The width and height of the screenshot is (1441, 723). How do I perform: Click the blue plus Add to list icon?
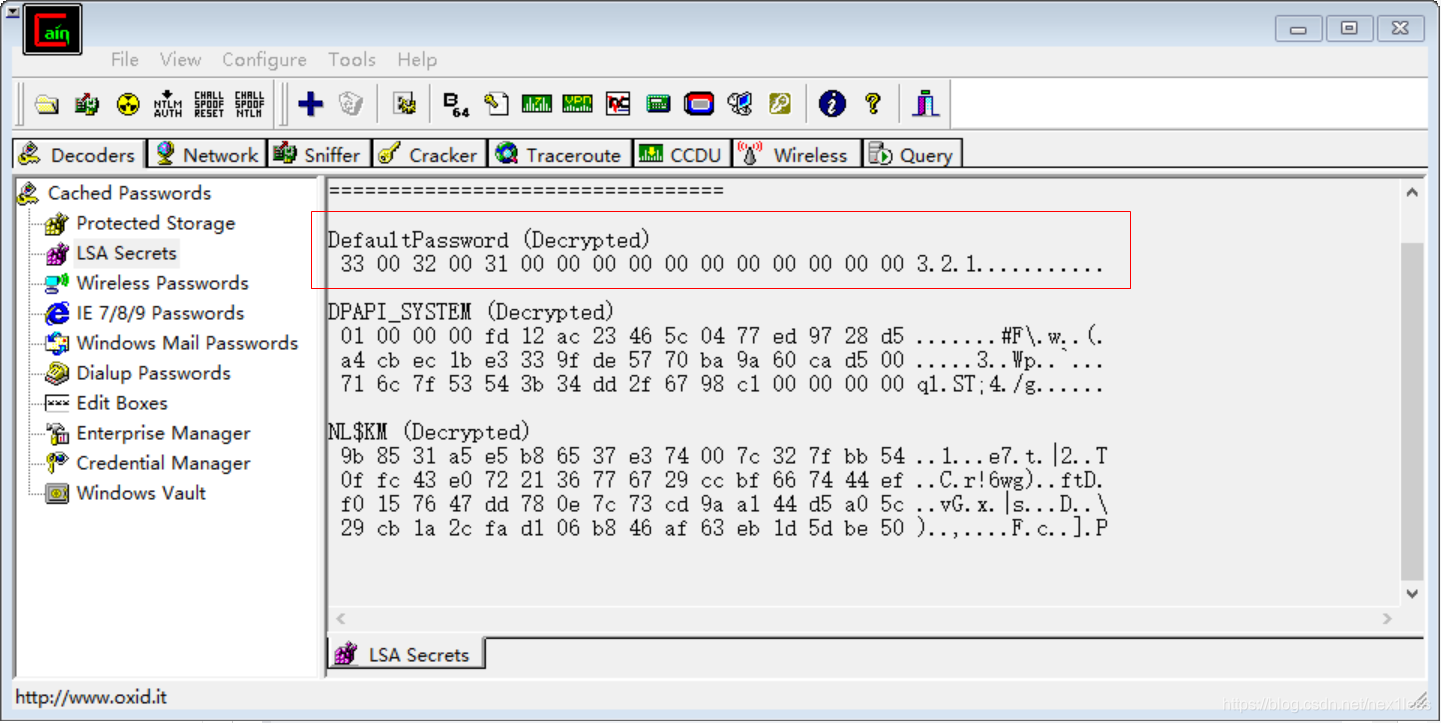[x=311, y=103]
